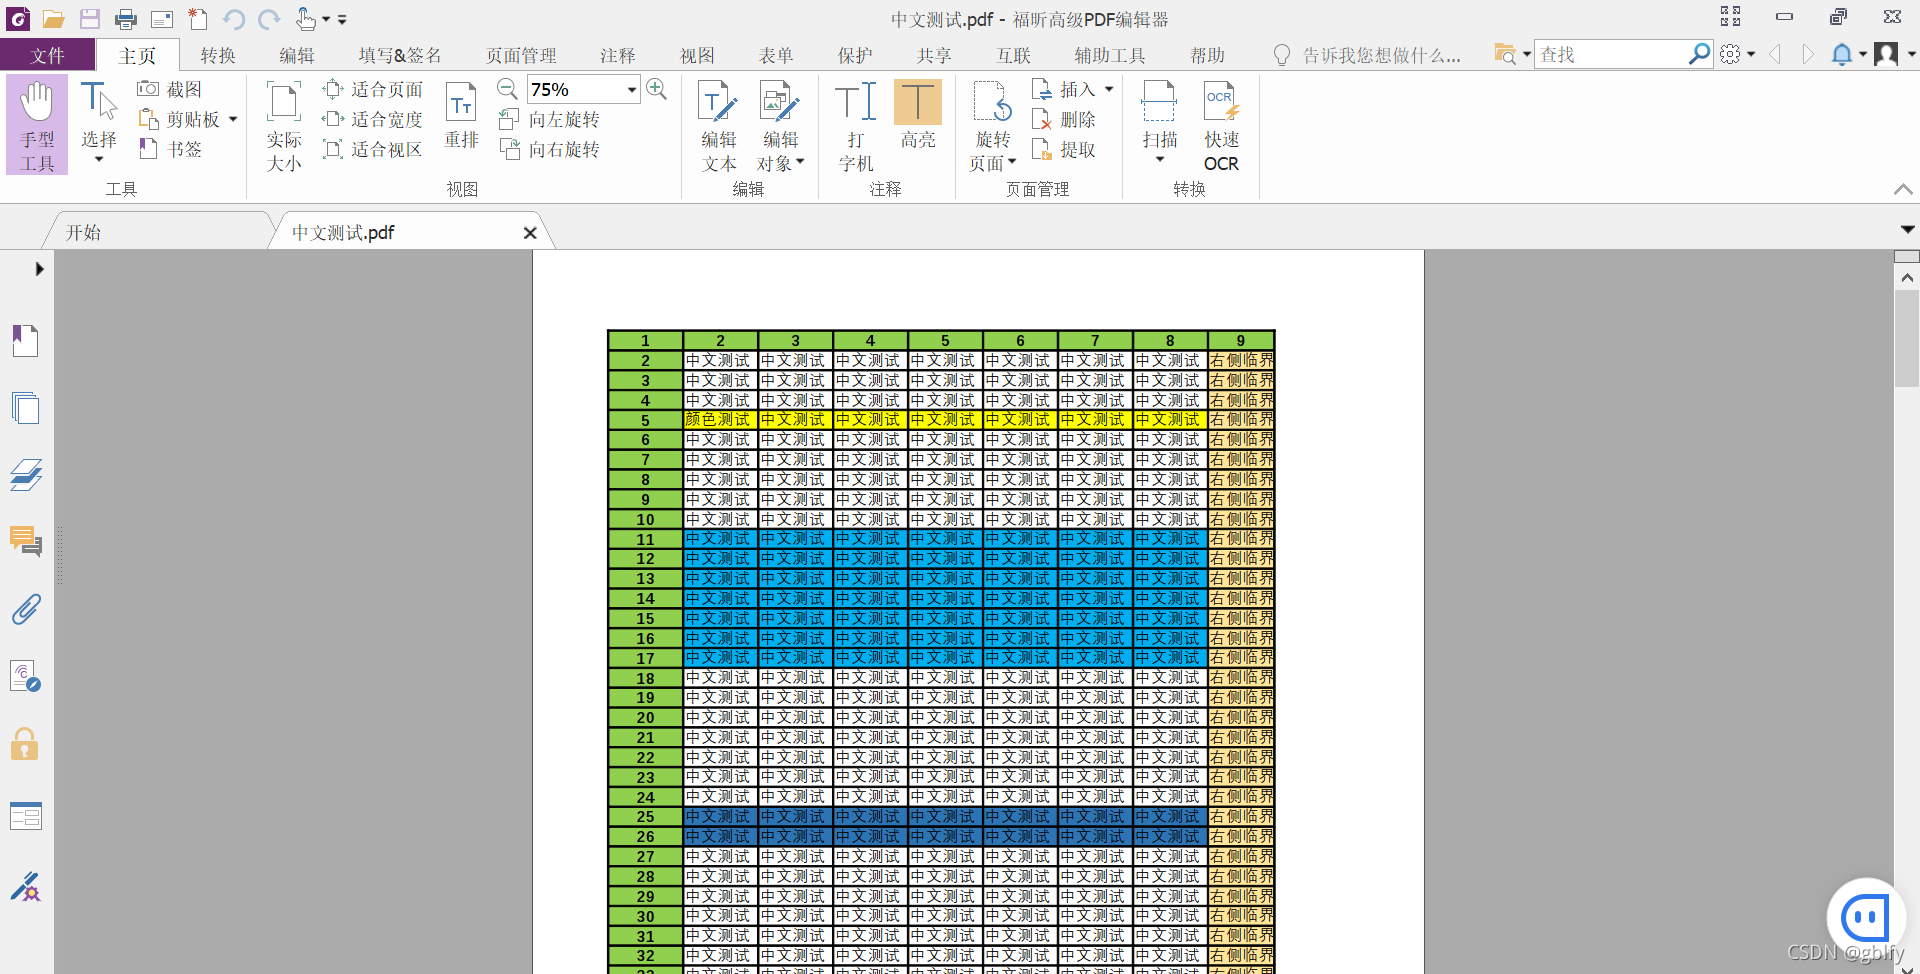Switch to the 注释 ribbon tab

coord(618,55)
